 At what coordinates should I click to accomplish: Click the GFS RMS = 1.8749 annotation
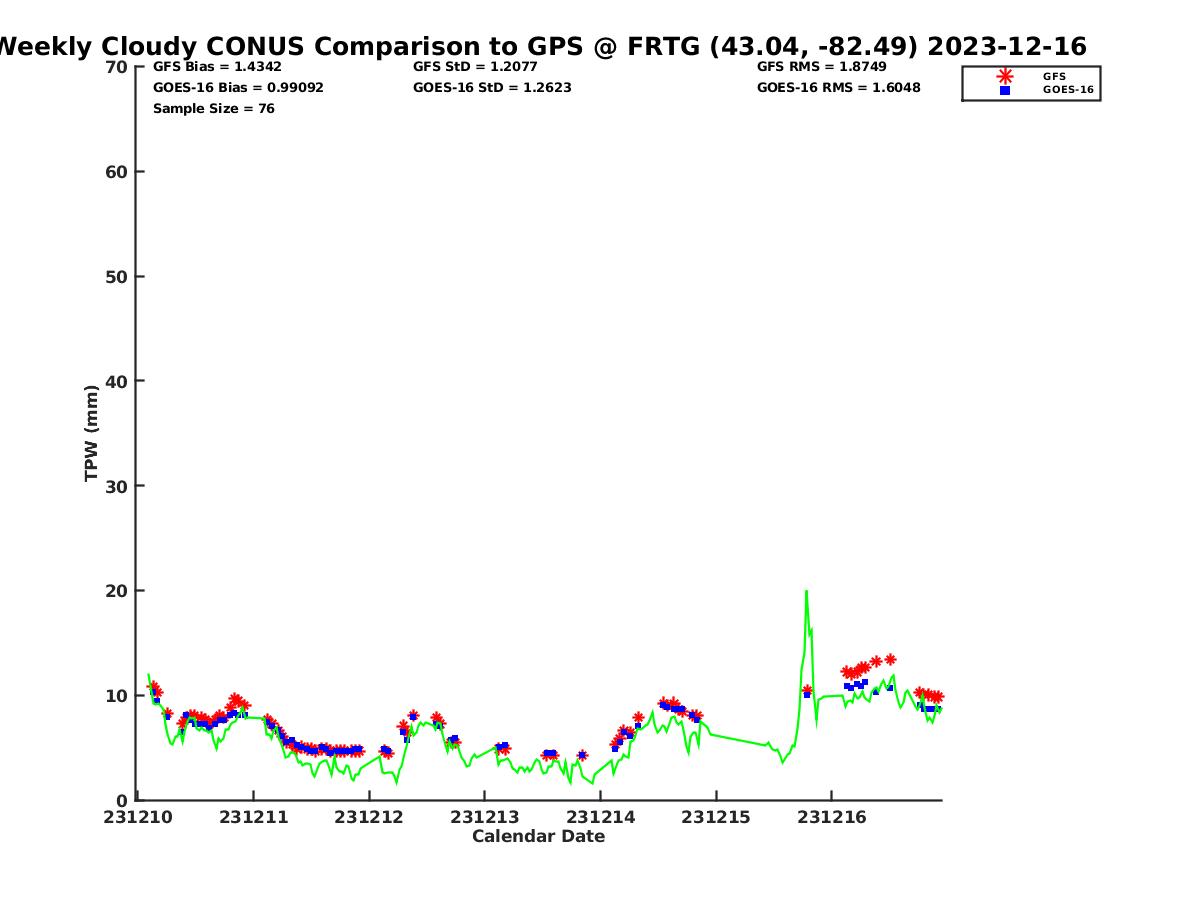[x=821, y=67]
